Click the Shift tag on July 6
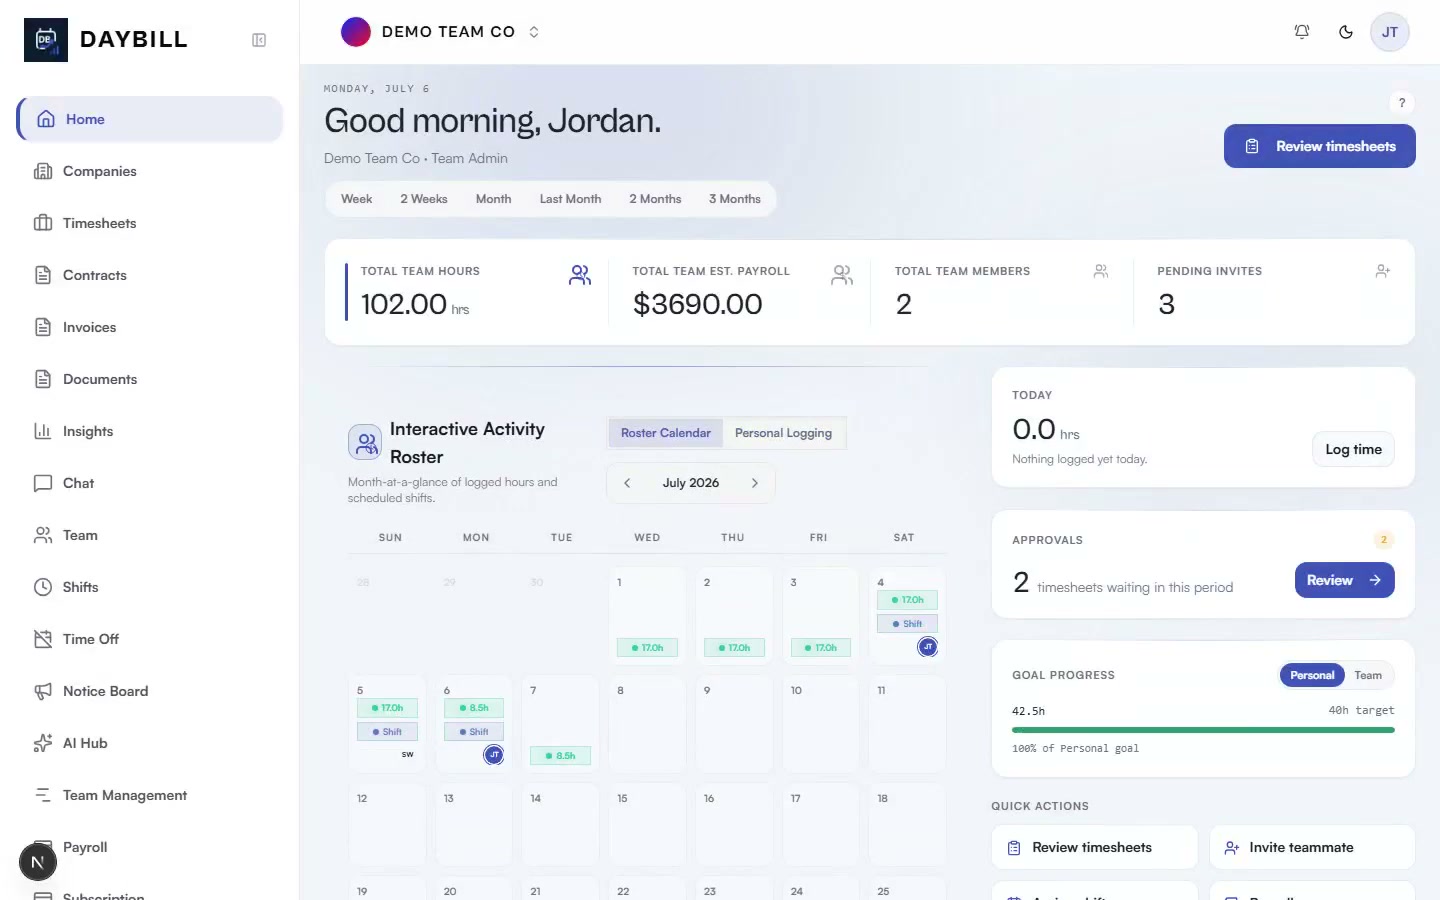This screenshot has width=1440, height=900. 474,732
